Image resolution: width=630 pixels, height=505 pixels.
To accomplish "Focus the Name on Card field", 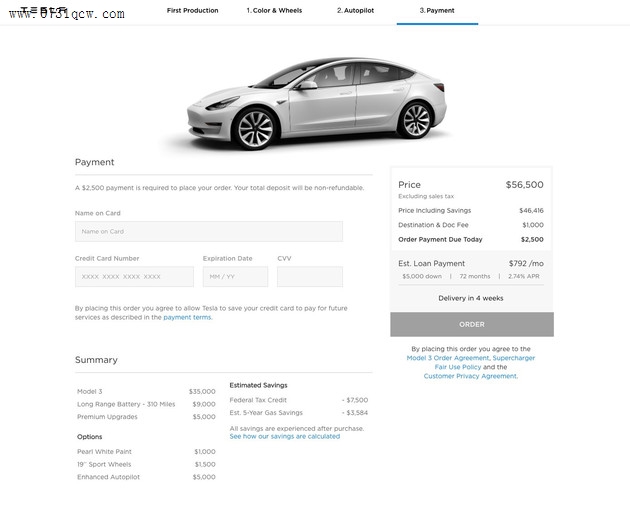I will pyautogui.click(x=209, y=231).
